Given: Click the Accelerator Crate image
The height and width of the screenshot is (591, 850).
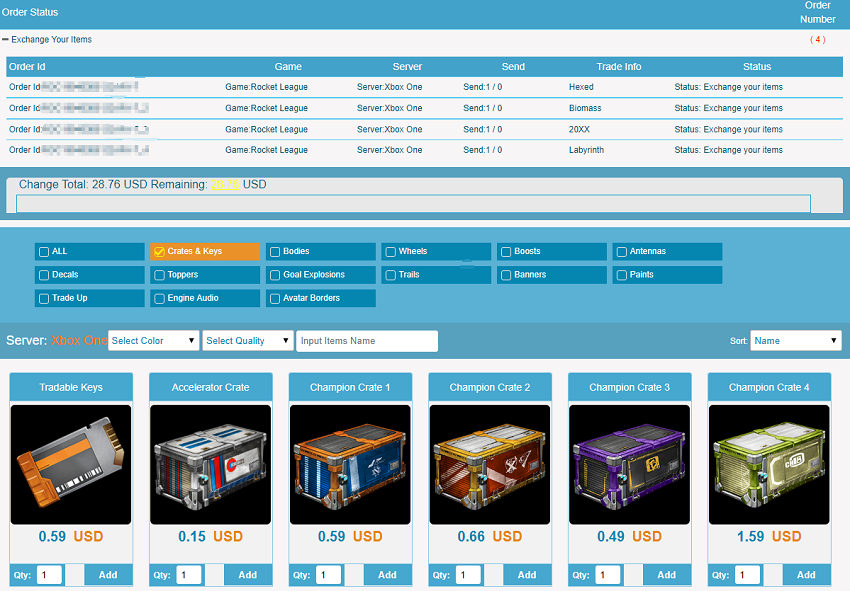Looking at the screenshot, I should (x=210, y=464).
